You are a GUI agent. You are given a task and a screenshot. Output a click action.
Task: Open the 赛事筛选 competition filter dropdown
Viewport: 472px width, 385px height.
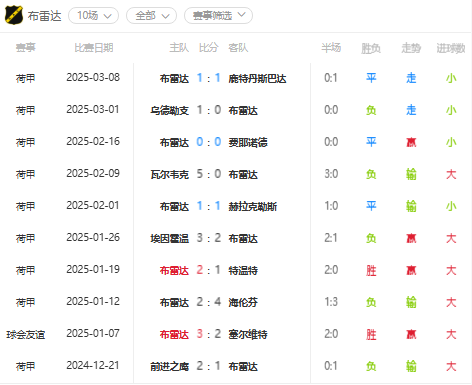[x=218, y=16]
